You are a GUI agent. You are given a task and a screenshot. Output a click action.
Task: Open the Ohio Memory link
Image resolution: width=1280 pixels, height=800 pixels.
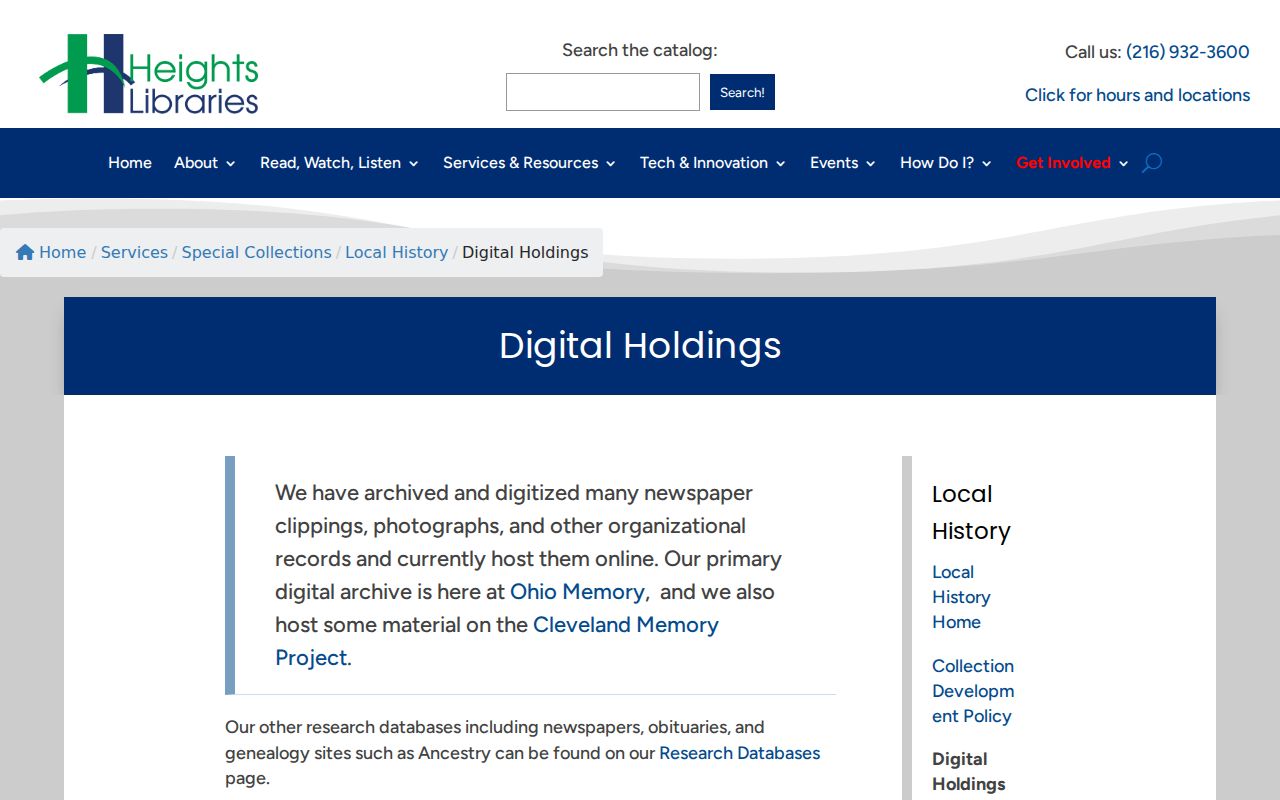pyautogui.click(x=577, y=592)
